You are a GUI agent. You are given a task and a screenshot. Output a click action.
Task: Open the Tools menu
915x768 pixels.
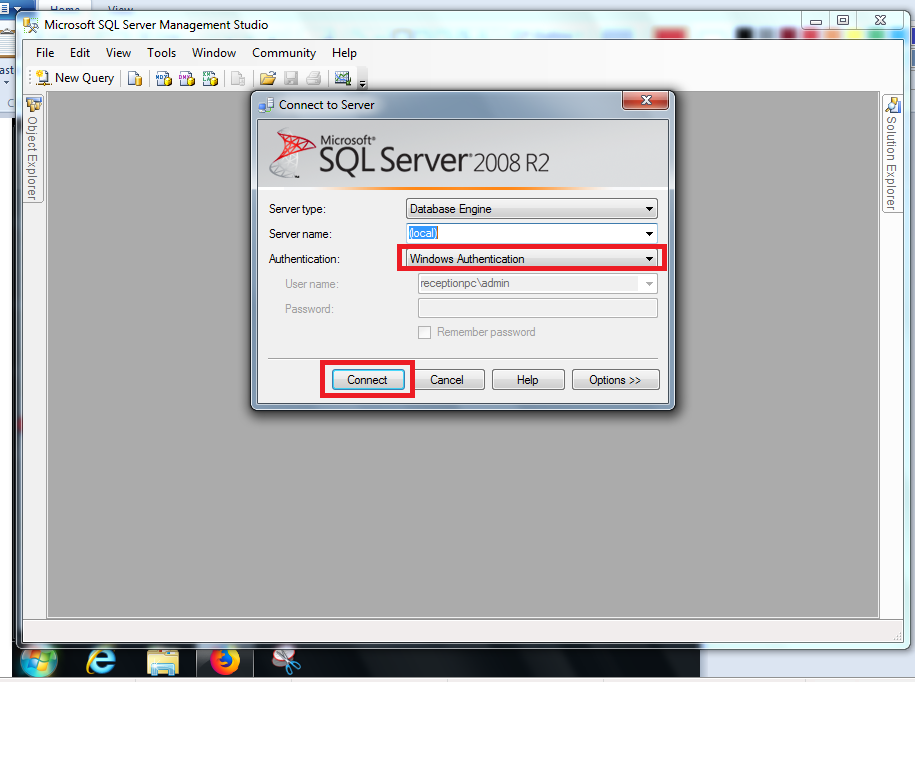(161, 53)
